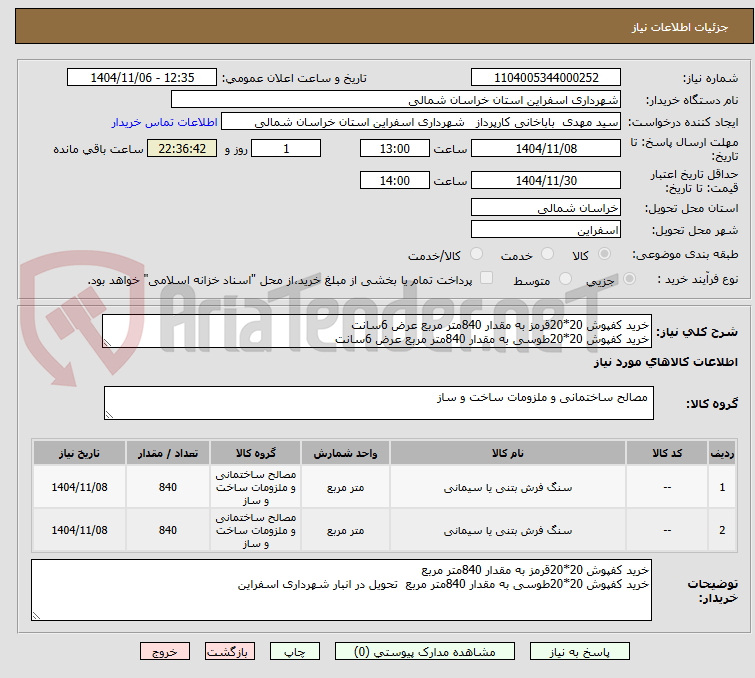Click the گروه کالا table column header
Screen dimensions: 755x678
(x=255, y=453)
